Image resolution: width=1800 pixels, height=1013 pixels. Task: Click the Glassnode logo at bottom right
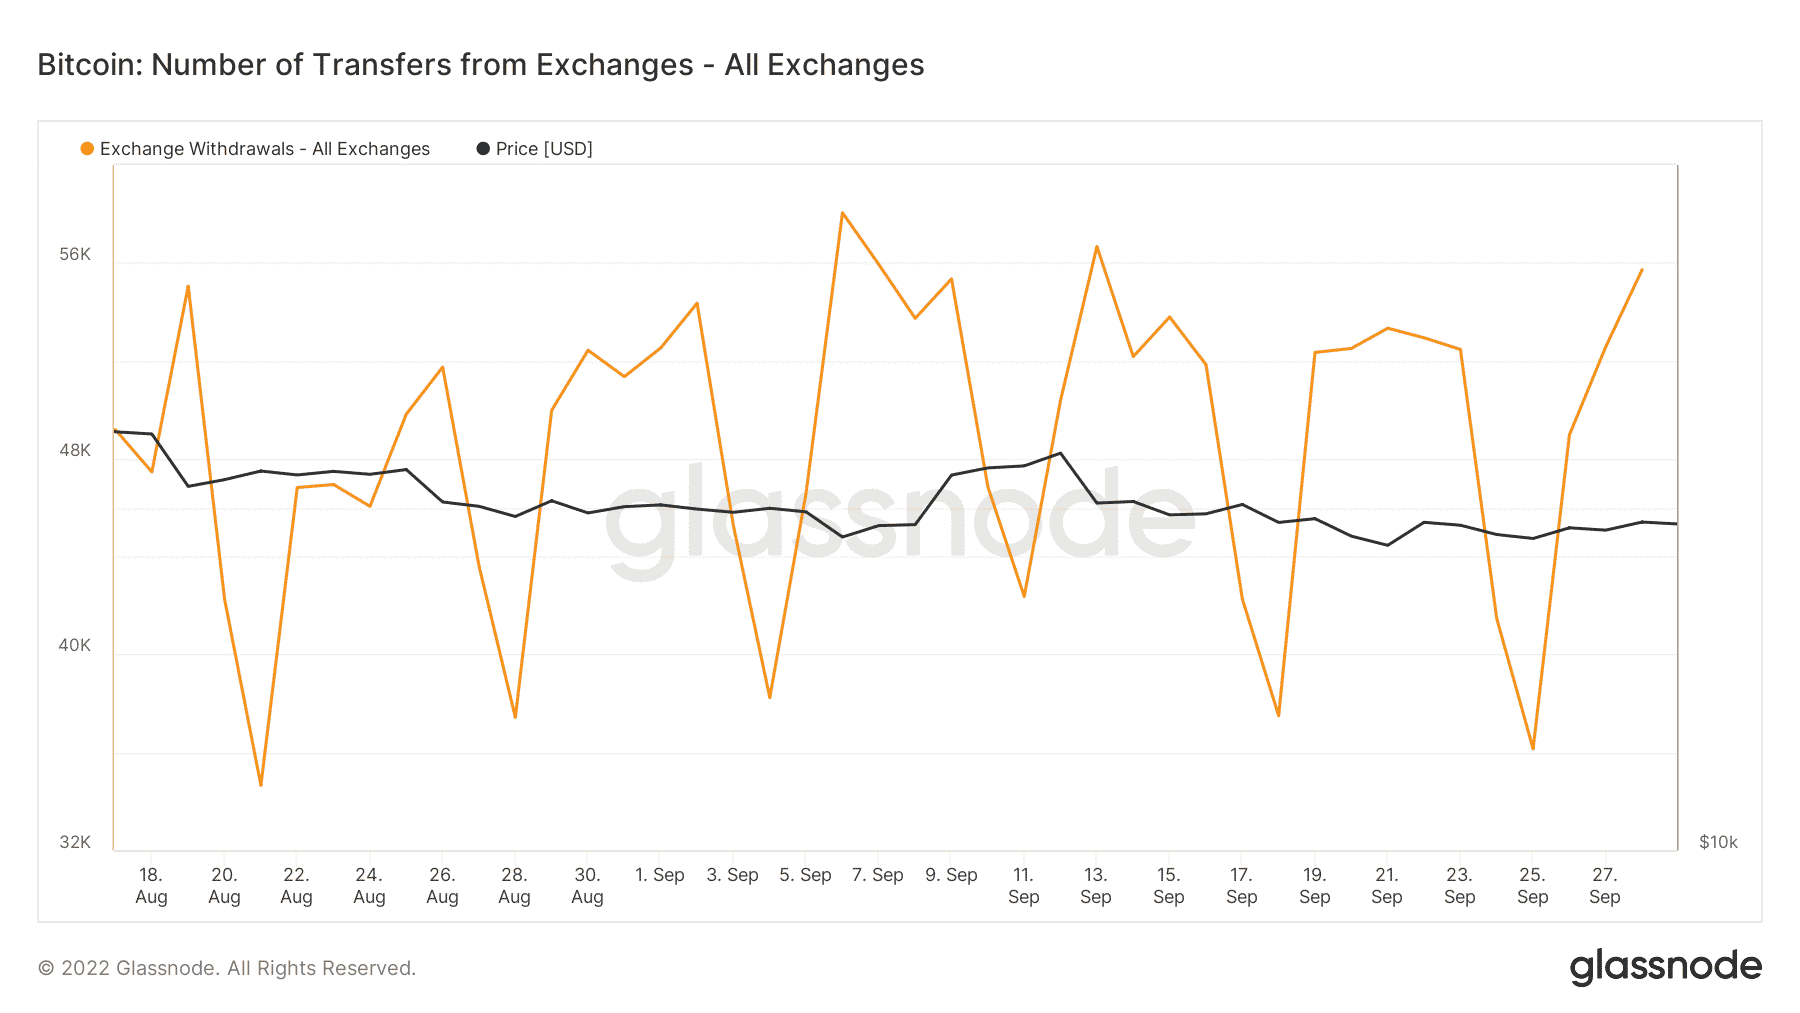click(x=1665, y=967)
